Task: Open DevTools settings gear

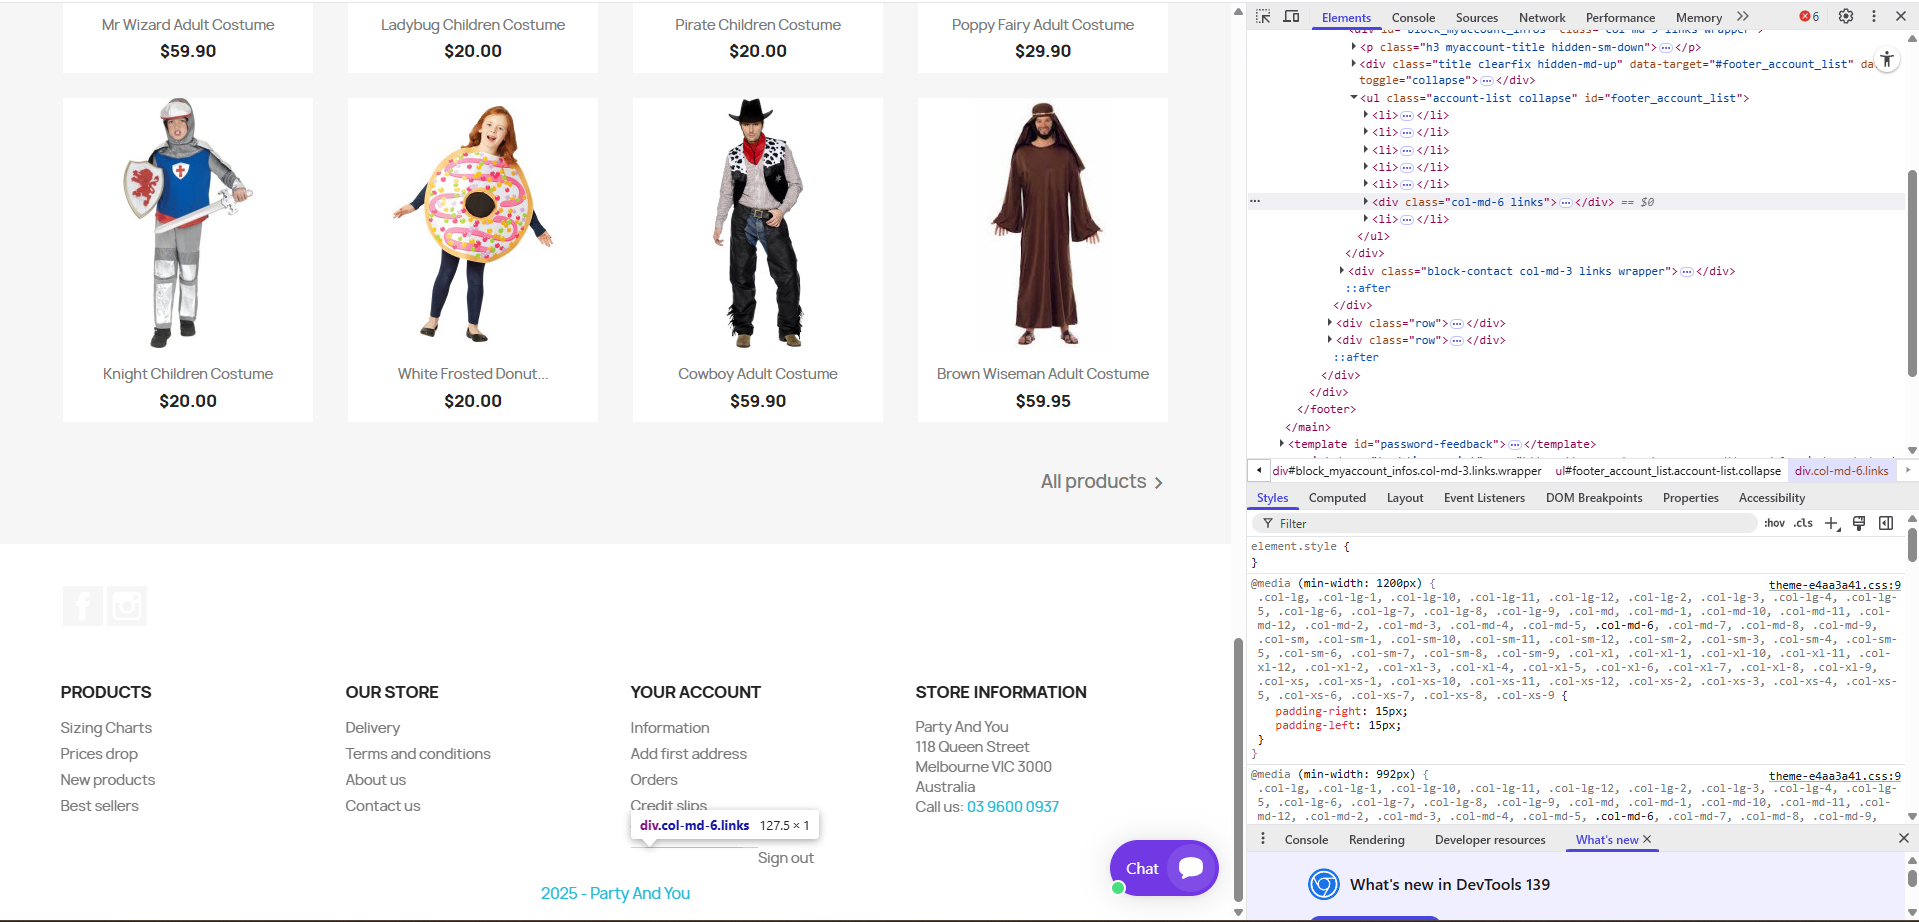Action: [1846, 16]
